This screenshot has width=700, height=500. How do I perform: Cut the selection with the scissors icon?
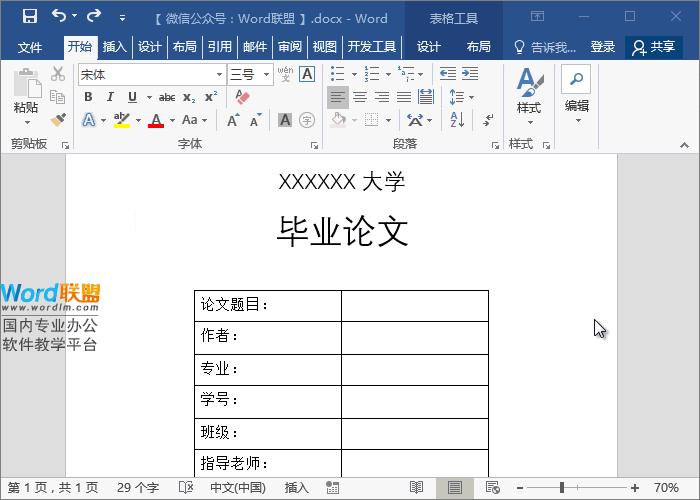coord(58,74)
